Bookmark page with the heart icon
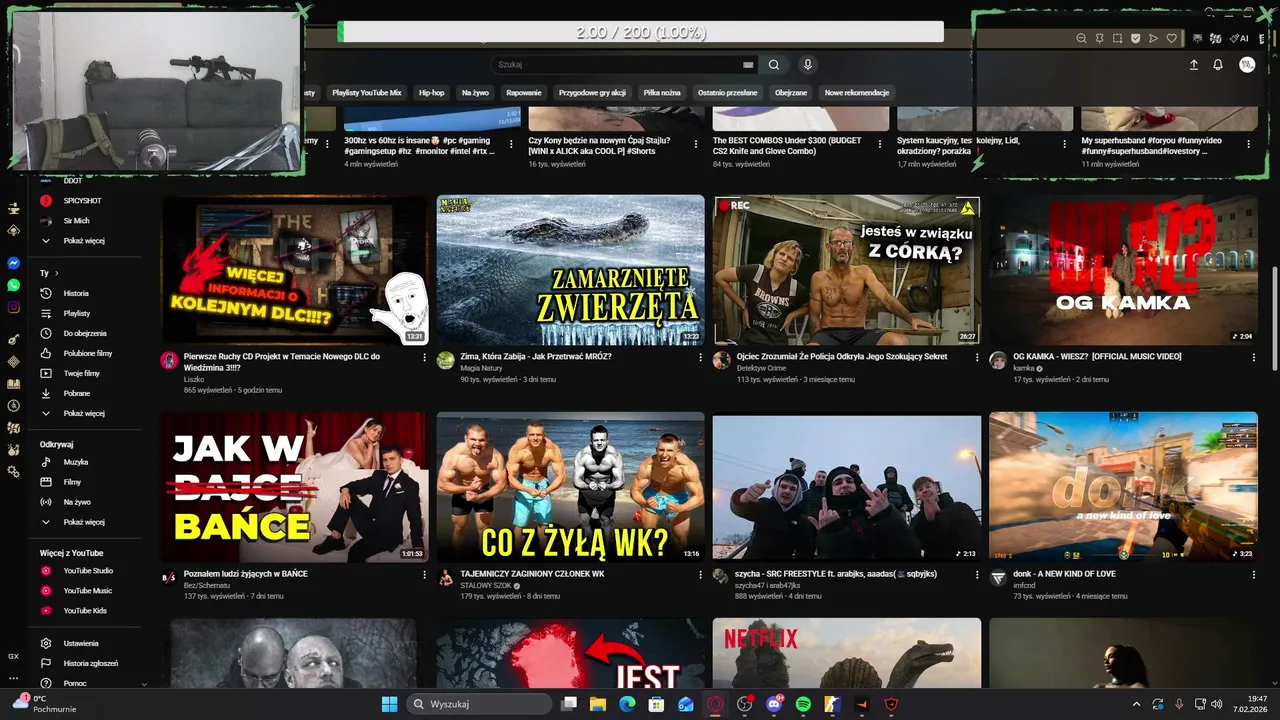The image size is (1280, 720). pyautogui.click(x=1171, y=39)
